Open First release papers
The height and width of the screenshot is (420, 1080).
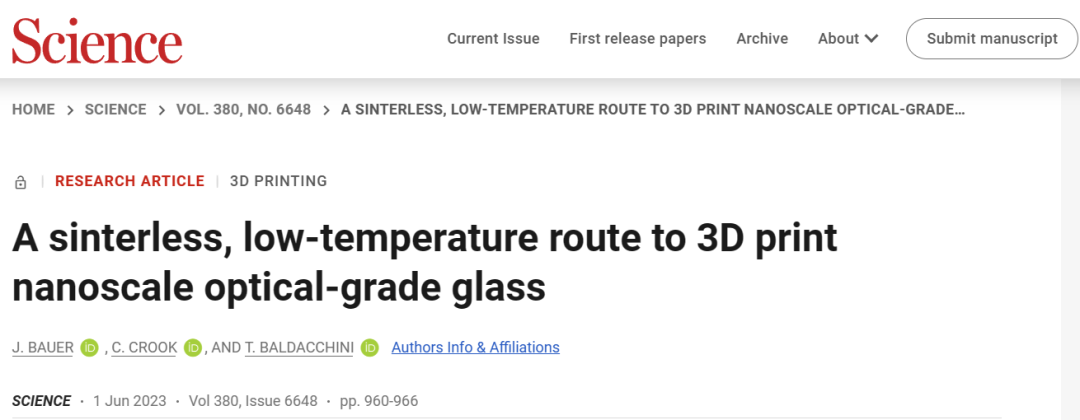[x=638, y=39]
